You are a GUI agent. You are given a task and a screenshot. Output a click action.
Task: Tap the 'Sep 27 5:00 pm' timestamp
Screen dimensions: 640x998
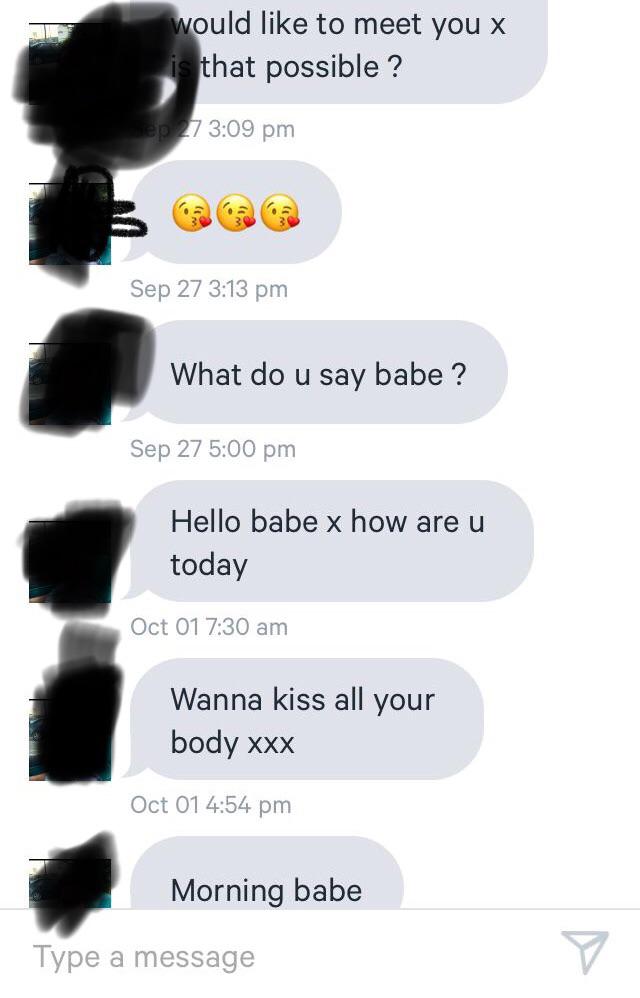(212, 449)
